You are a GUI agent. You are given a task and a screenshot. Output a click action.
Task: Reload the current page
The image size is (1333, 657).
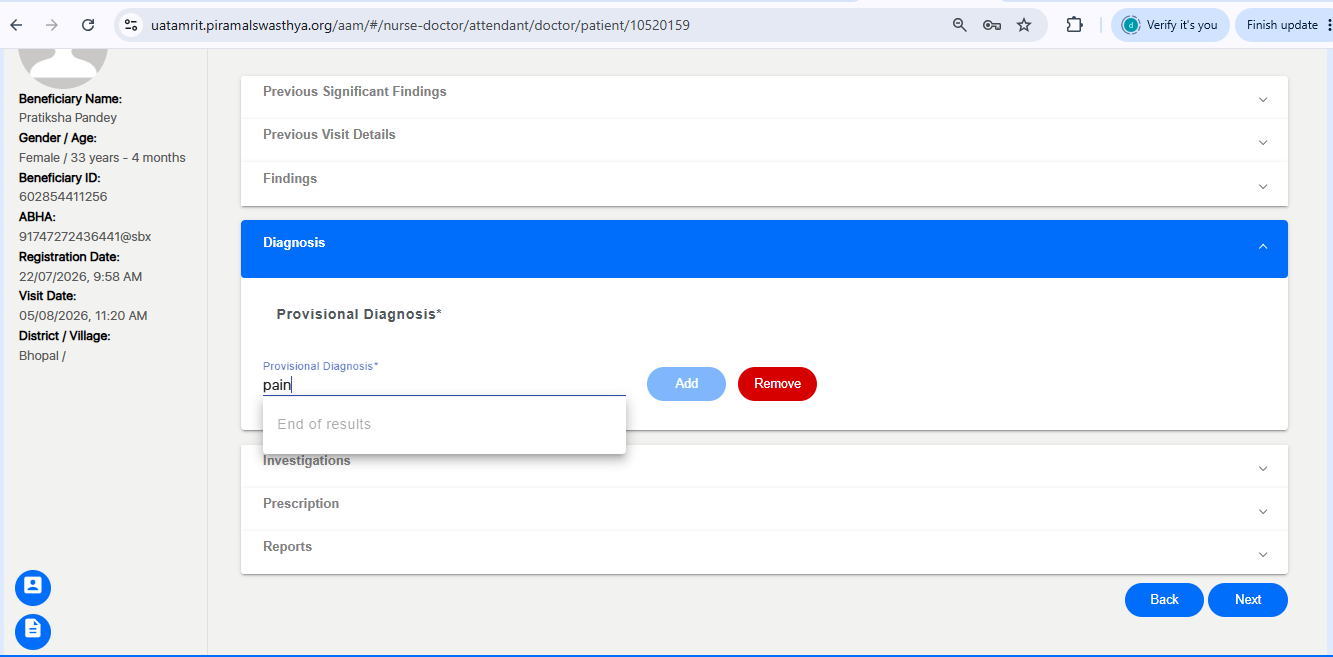[88, 25]
